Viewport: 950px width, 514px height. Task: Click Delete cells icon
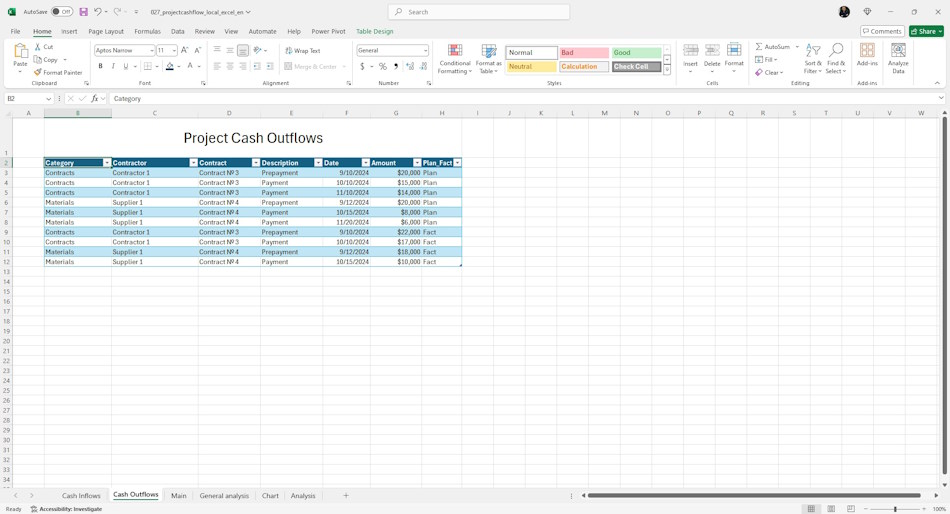(x=712, y=50)
